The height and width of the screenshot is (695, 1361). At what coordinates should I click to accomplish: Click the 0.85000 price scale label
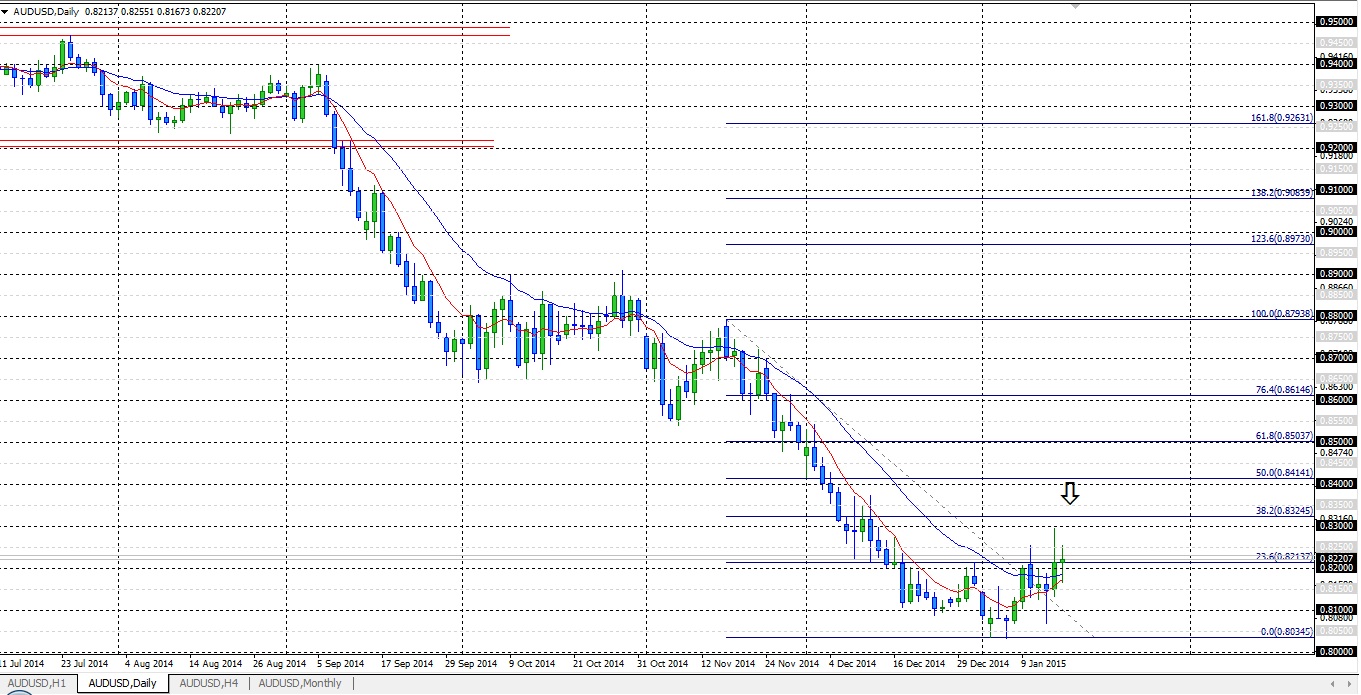point(1337,441)
